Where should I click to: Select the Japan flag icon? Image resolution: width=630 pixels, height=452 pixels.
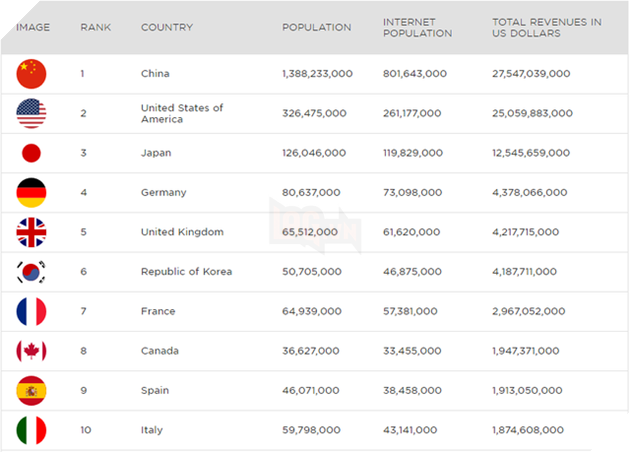32,153
